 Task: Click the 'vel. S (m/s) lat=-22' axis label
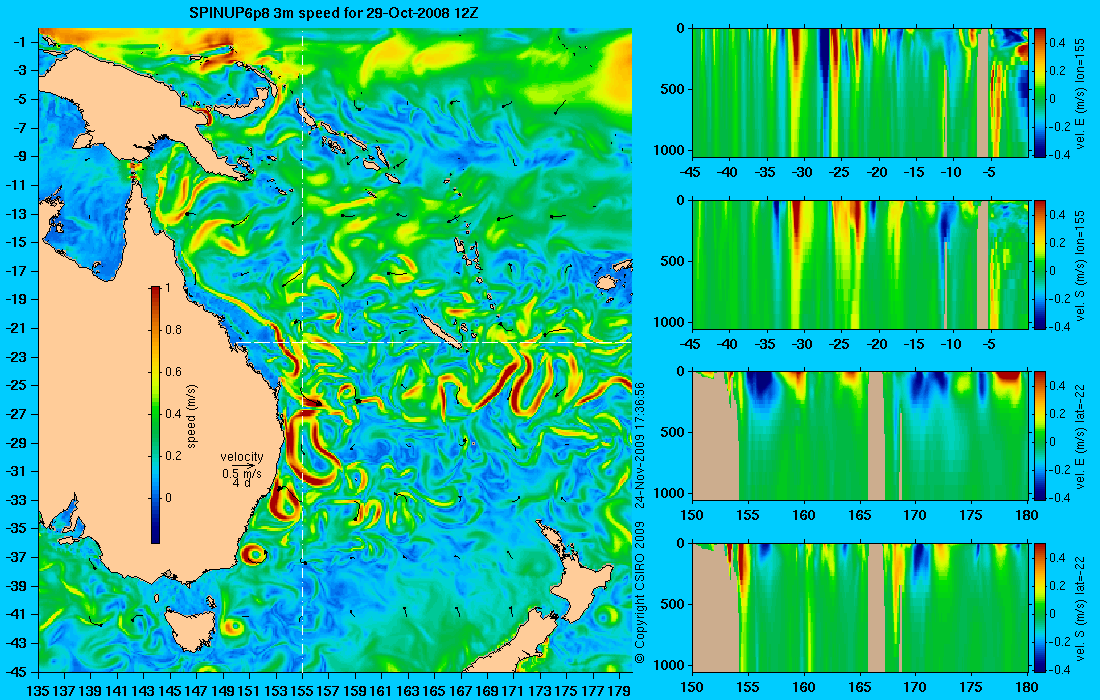tap(1081, 608)
